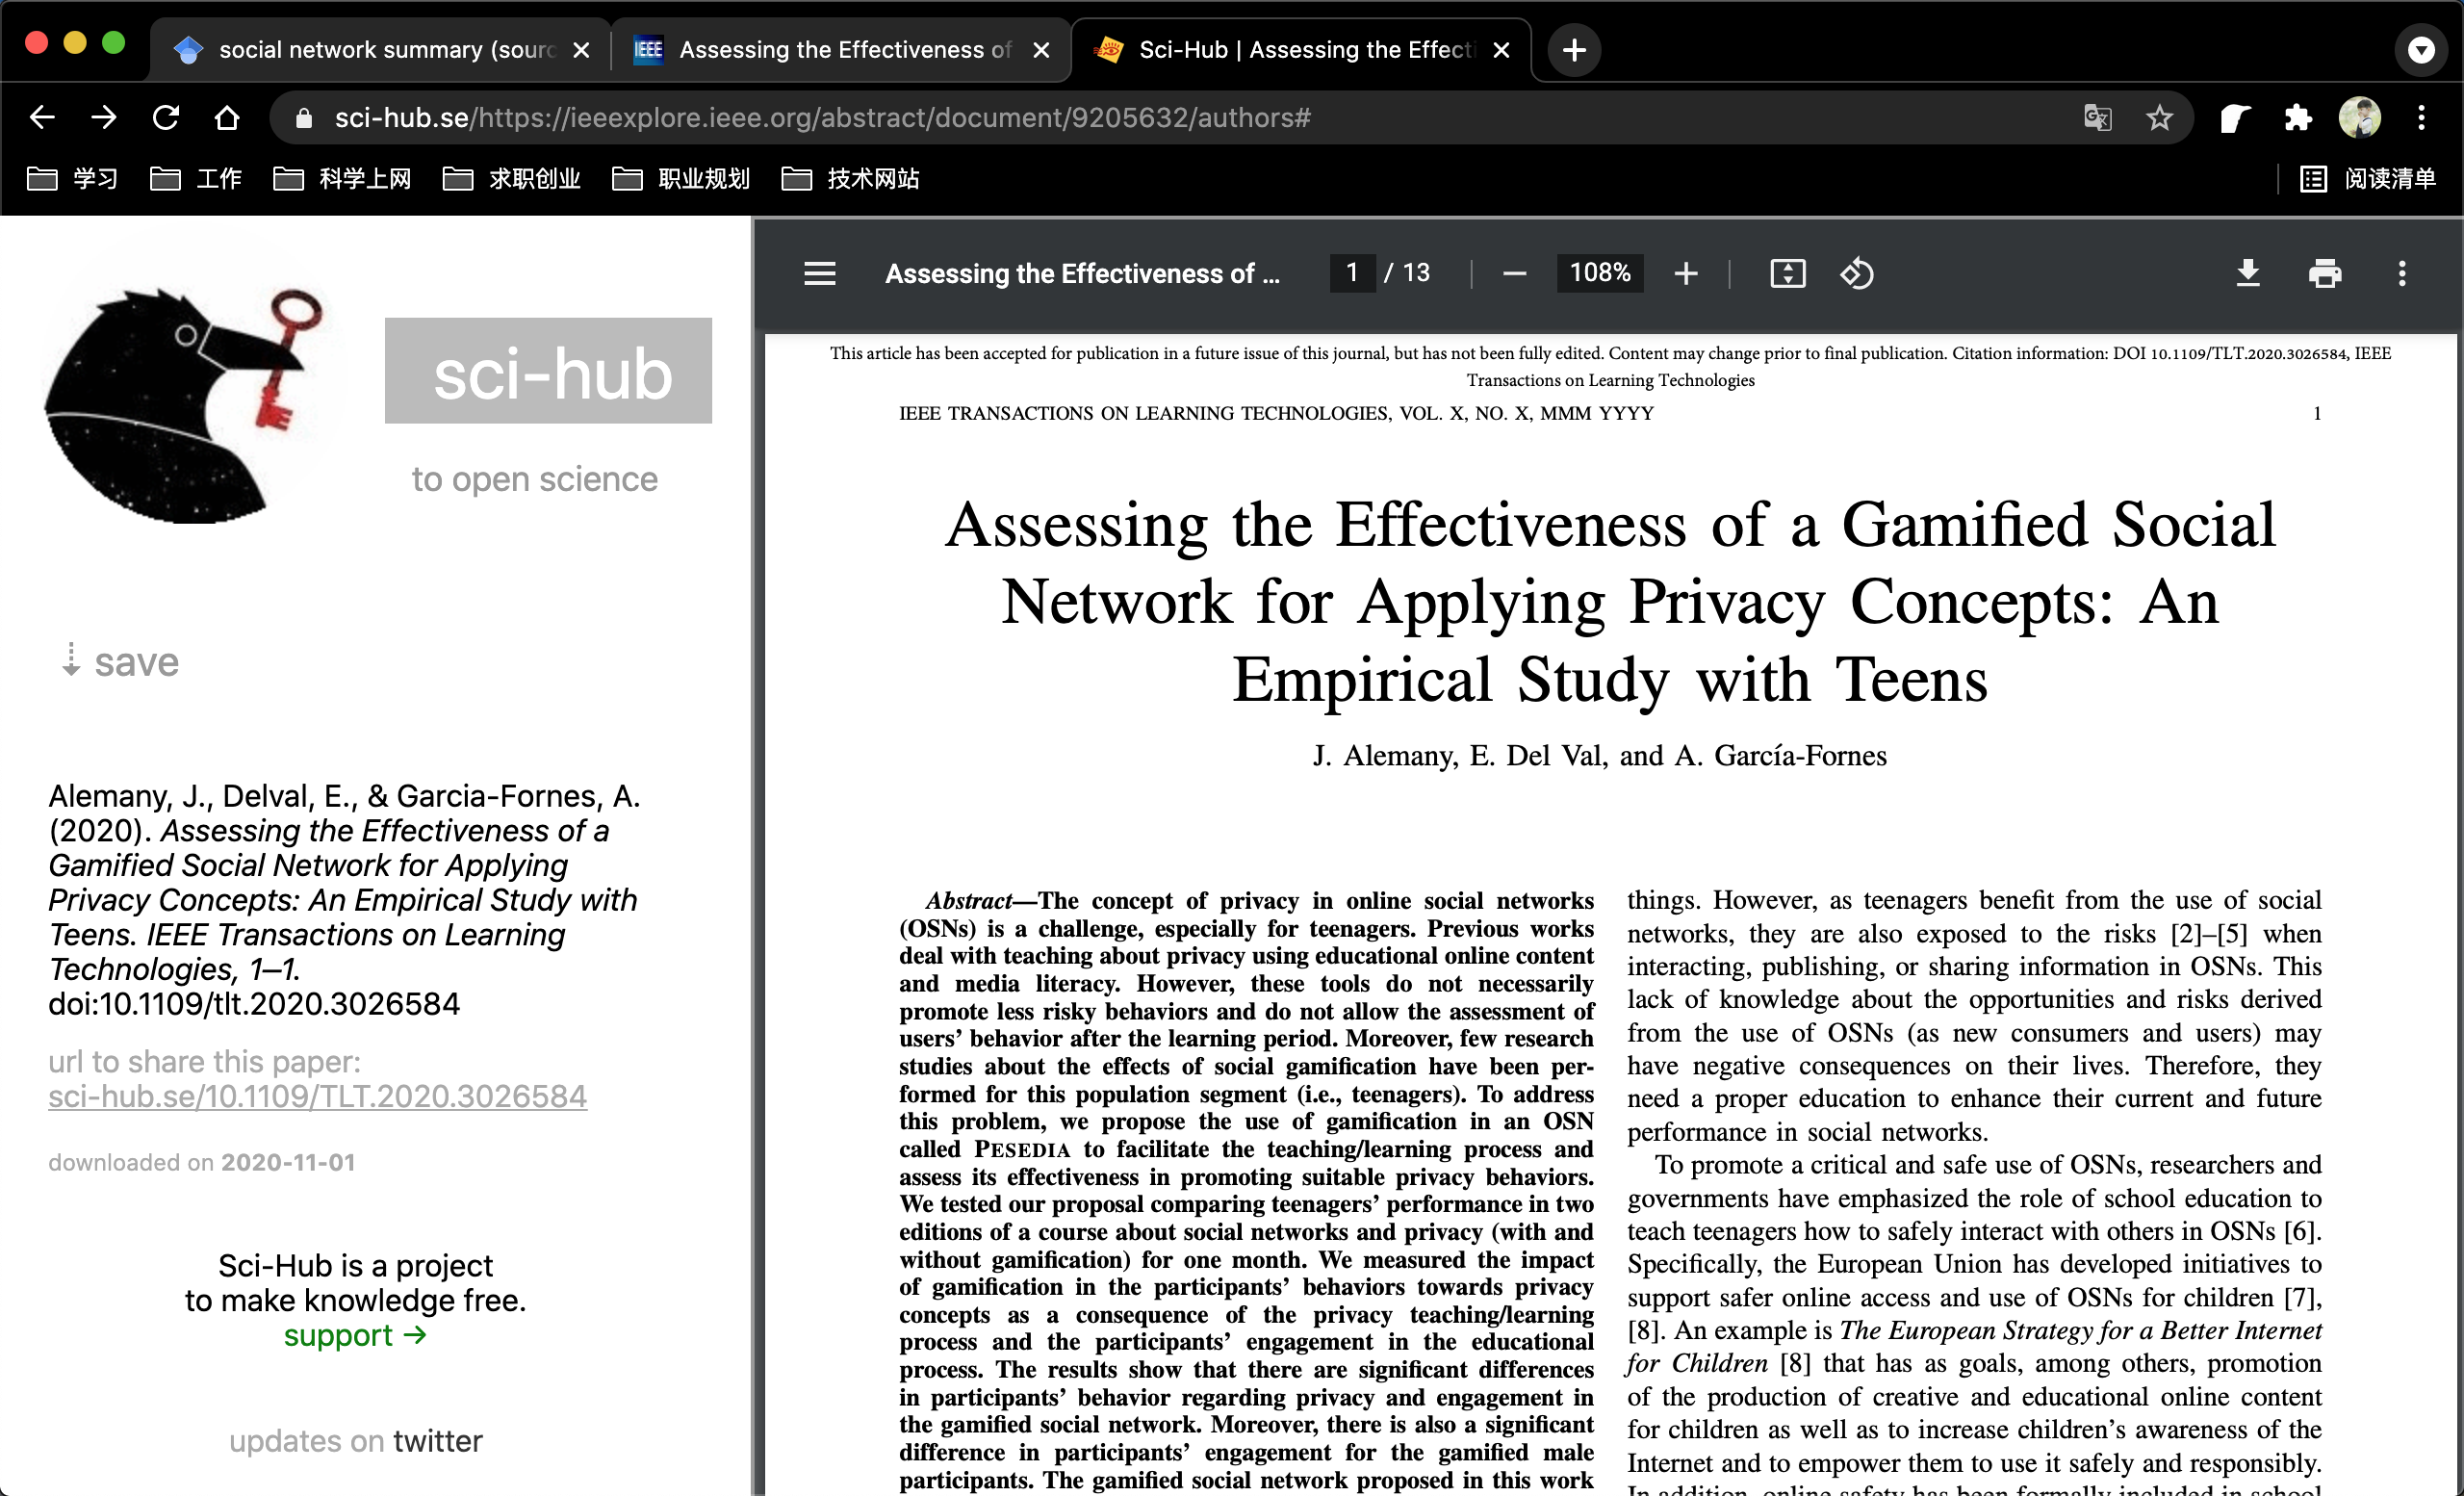Click the translate page icon
Viewport: 2464px width, 1496px height.
2098,118
